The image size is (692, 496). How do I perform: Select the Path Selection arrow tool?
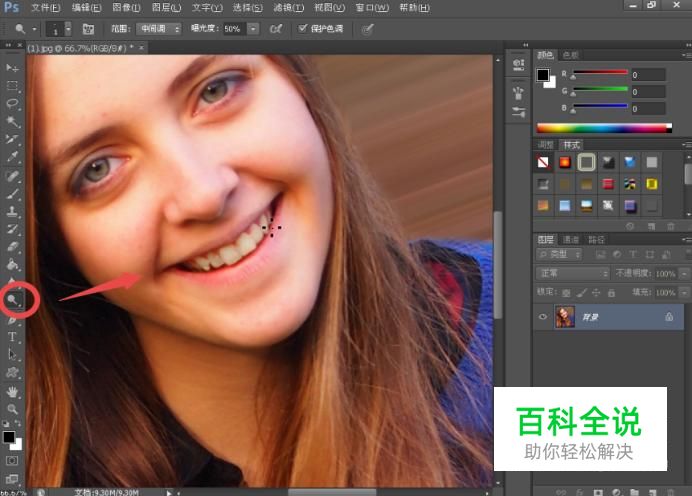[x=12, y=354]
